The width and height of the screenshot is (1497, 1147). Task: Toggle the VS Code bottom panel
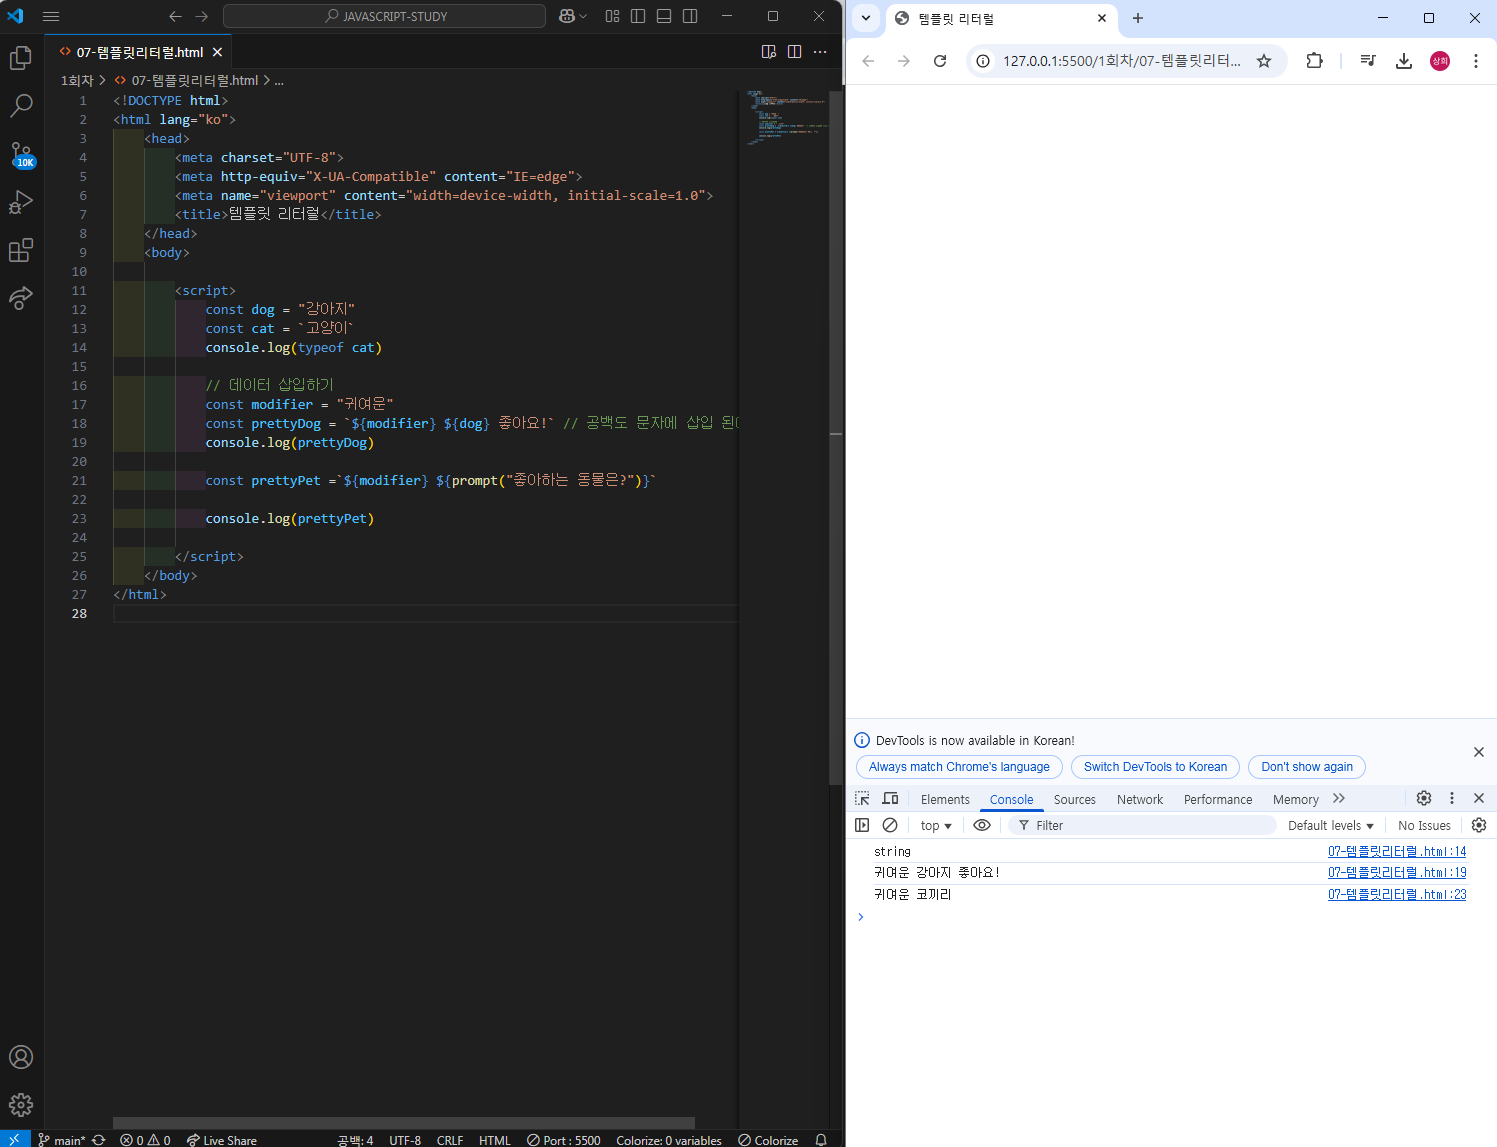click(x=664, y=16)
